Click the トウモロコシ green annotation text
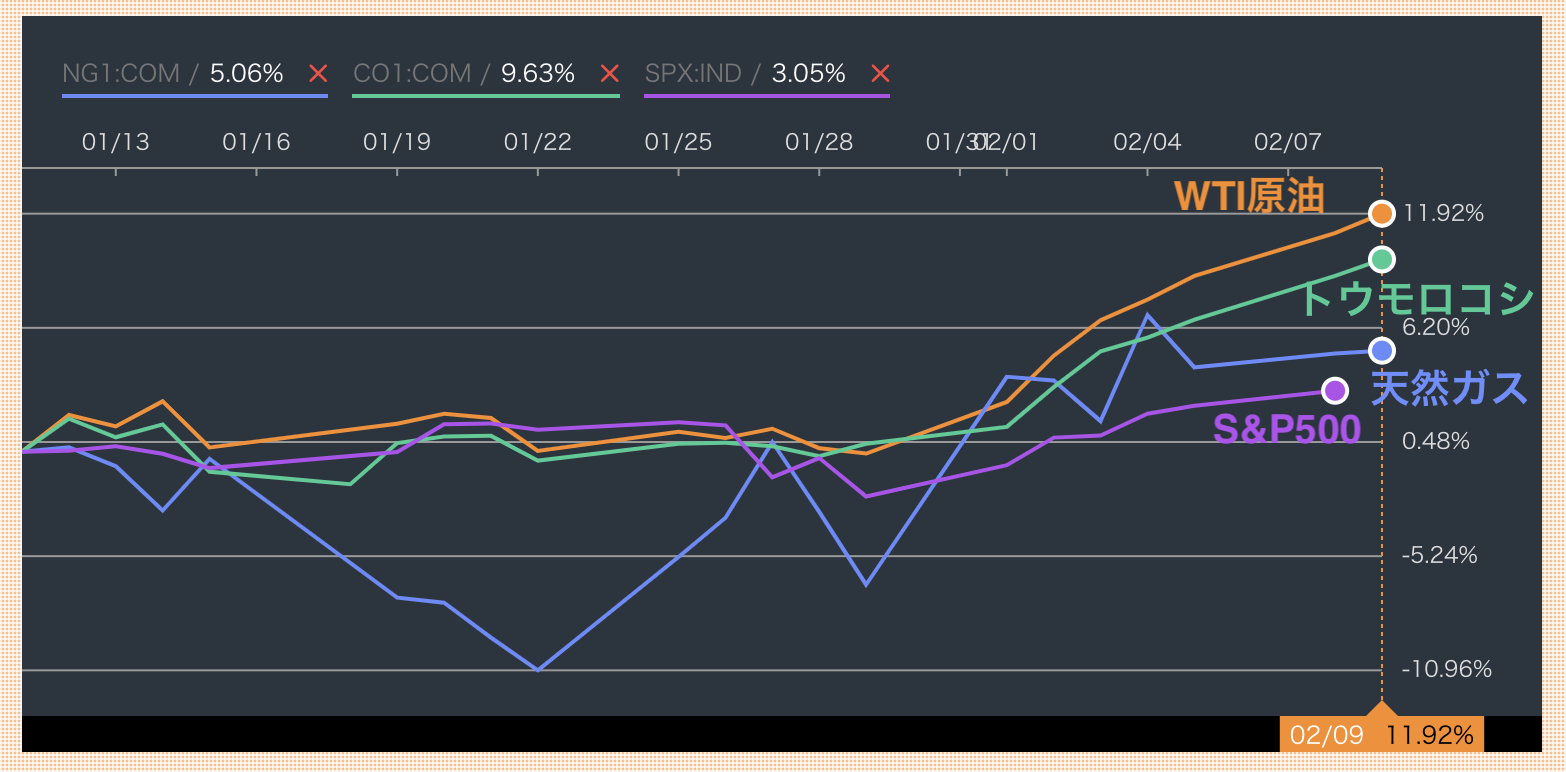Screen dimensions: 1566x772 tap(1414, 298)
